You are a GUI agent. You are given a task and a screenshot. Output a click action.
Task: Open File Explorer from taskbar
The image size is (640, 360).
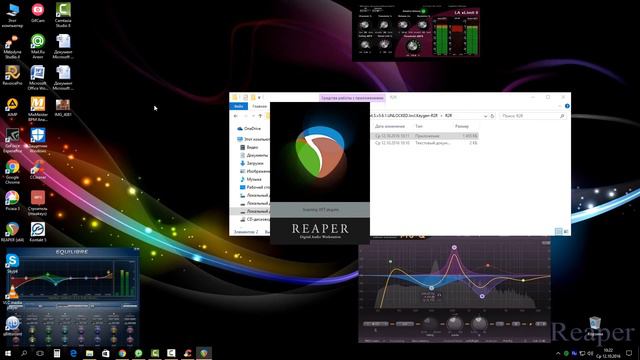(89, 353)
